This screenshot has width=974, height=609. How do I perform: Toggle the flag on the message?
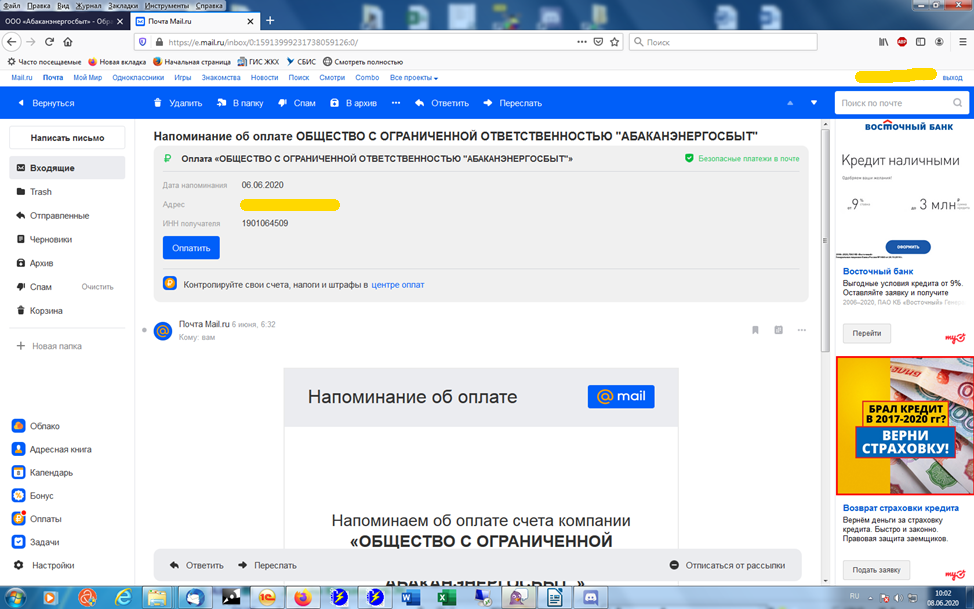[x=755, y=330]
